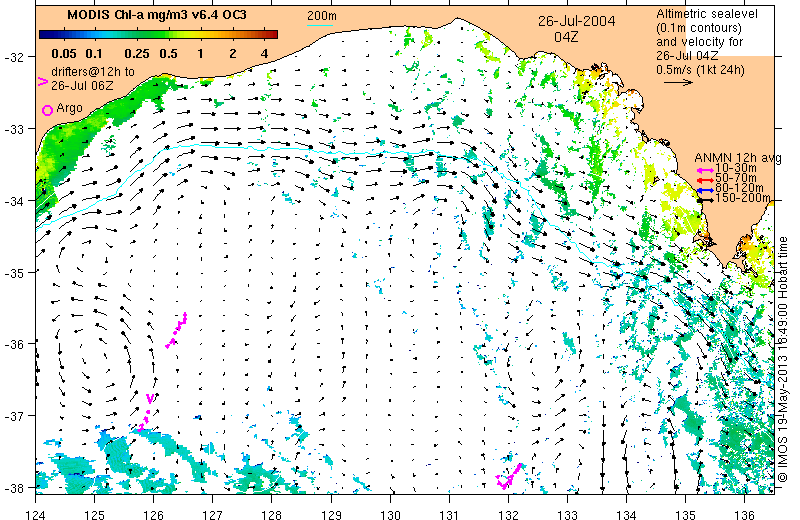
Task: Click the chlorophyll color scale bar
Action: click(x=158, y=35)
